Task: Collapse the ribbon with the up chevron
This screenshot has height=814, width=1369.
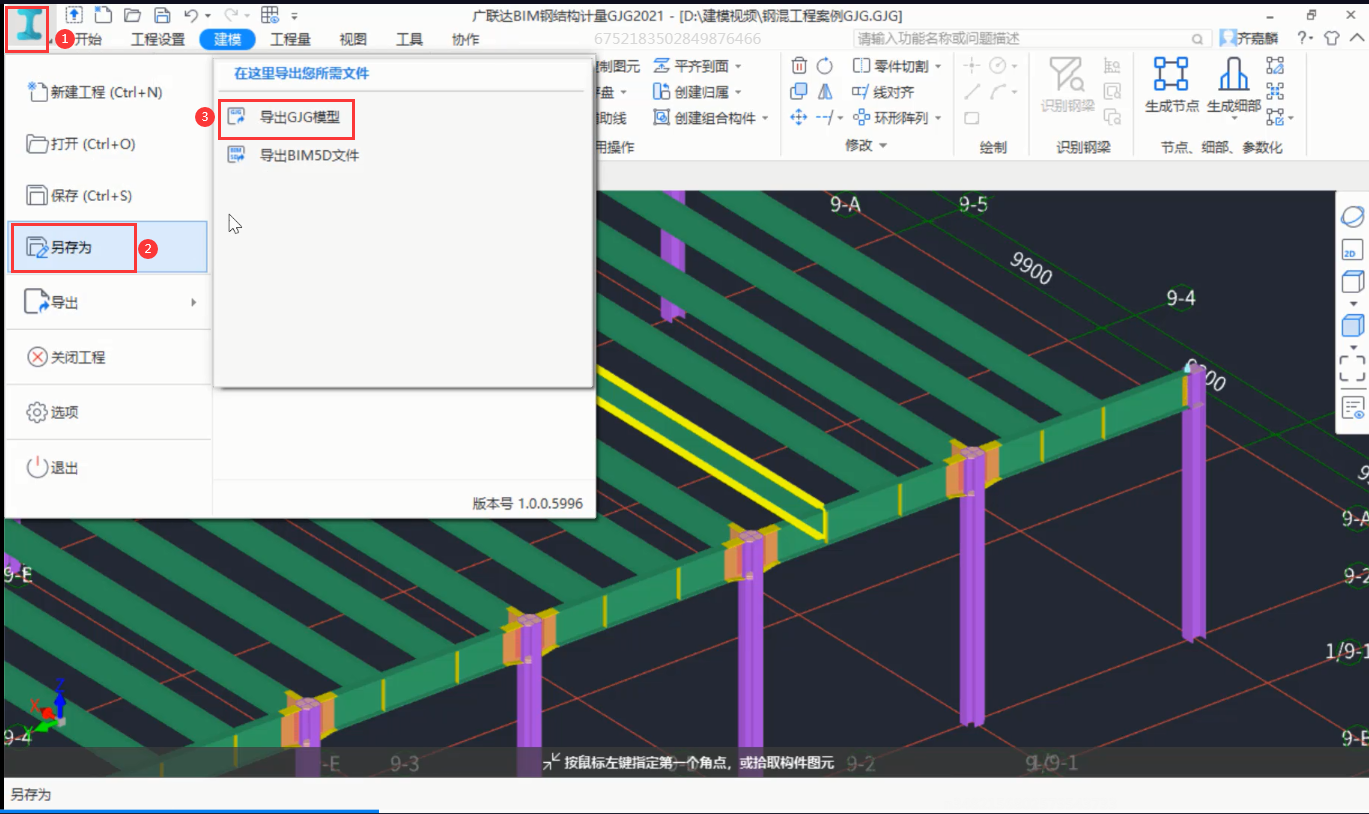Action: (1357, 38)
